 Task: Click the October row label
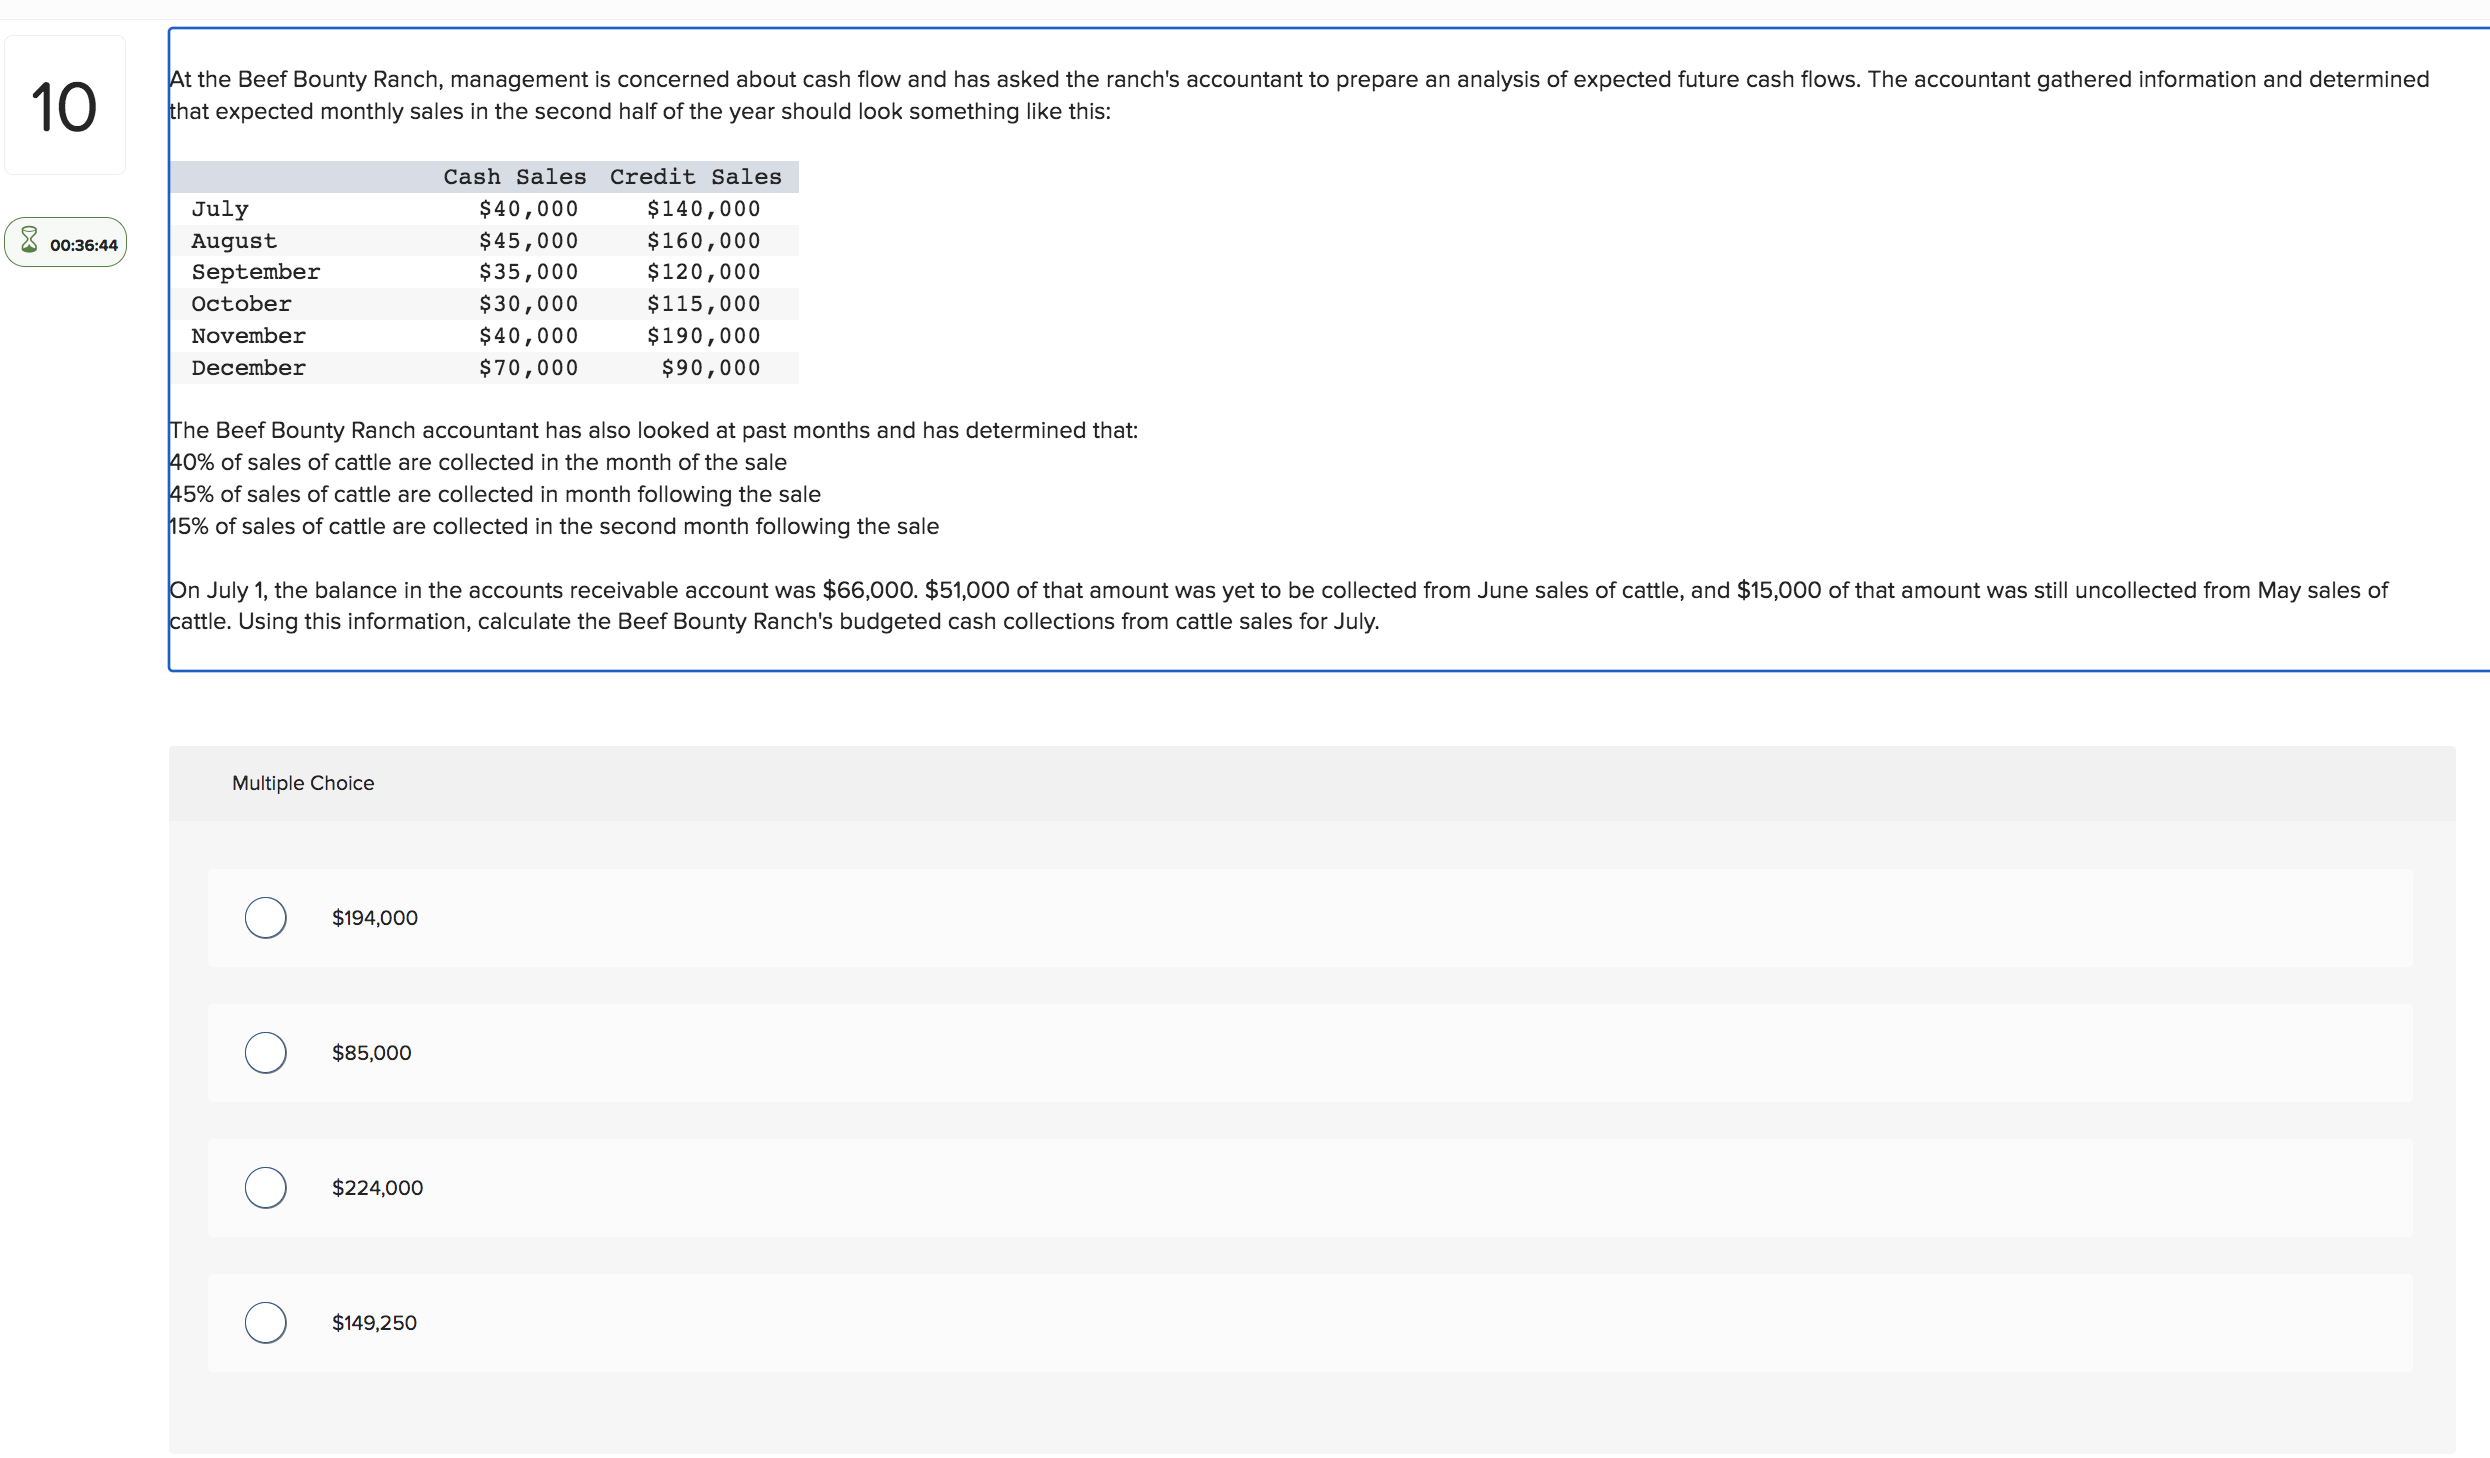(x=241, y=304)
